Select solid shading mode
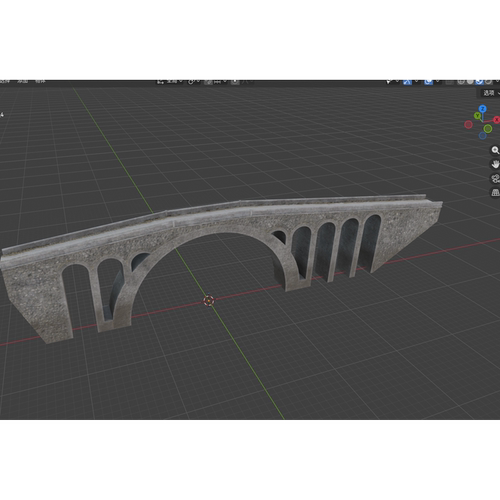Viewport: 500px width, 500px height. coord(470,82)
